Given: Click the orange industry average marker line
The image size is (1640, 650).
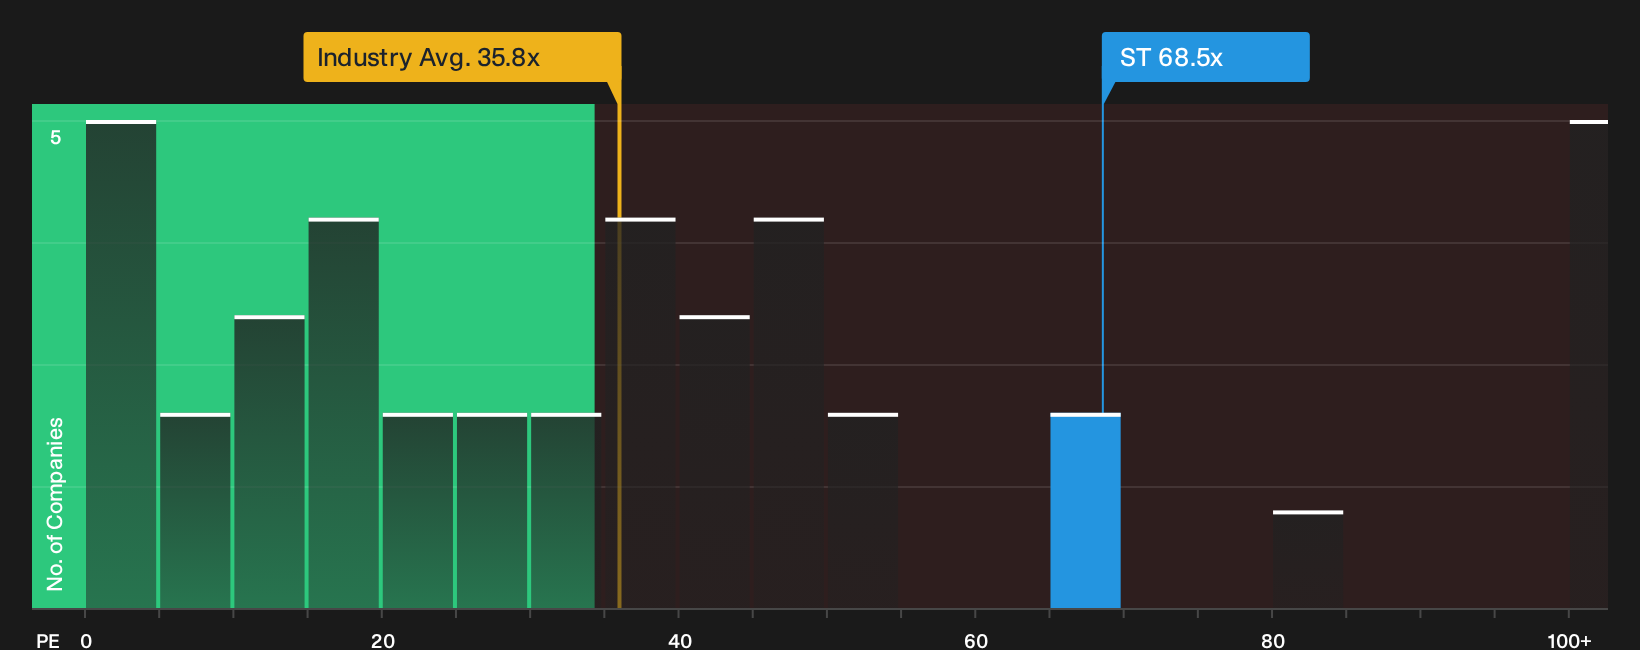Looking at the screenshot, I should pos(619,343).
